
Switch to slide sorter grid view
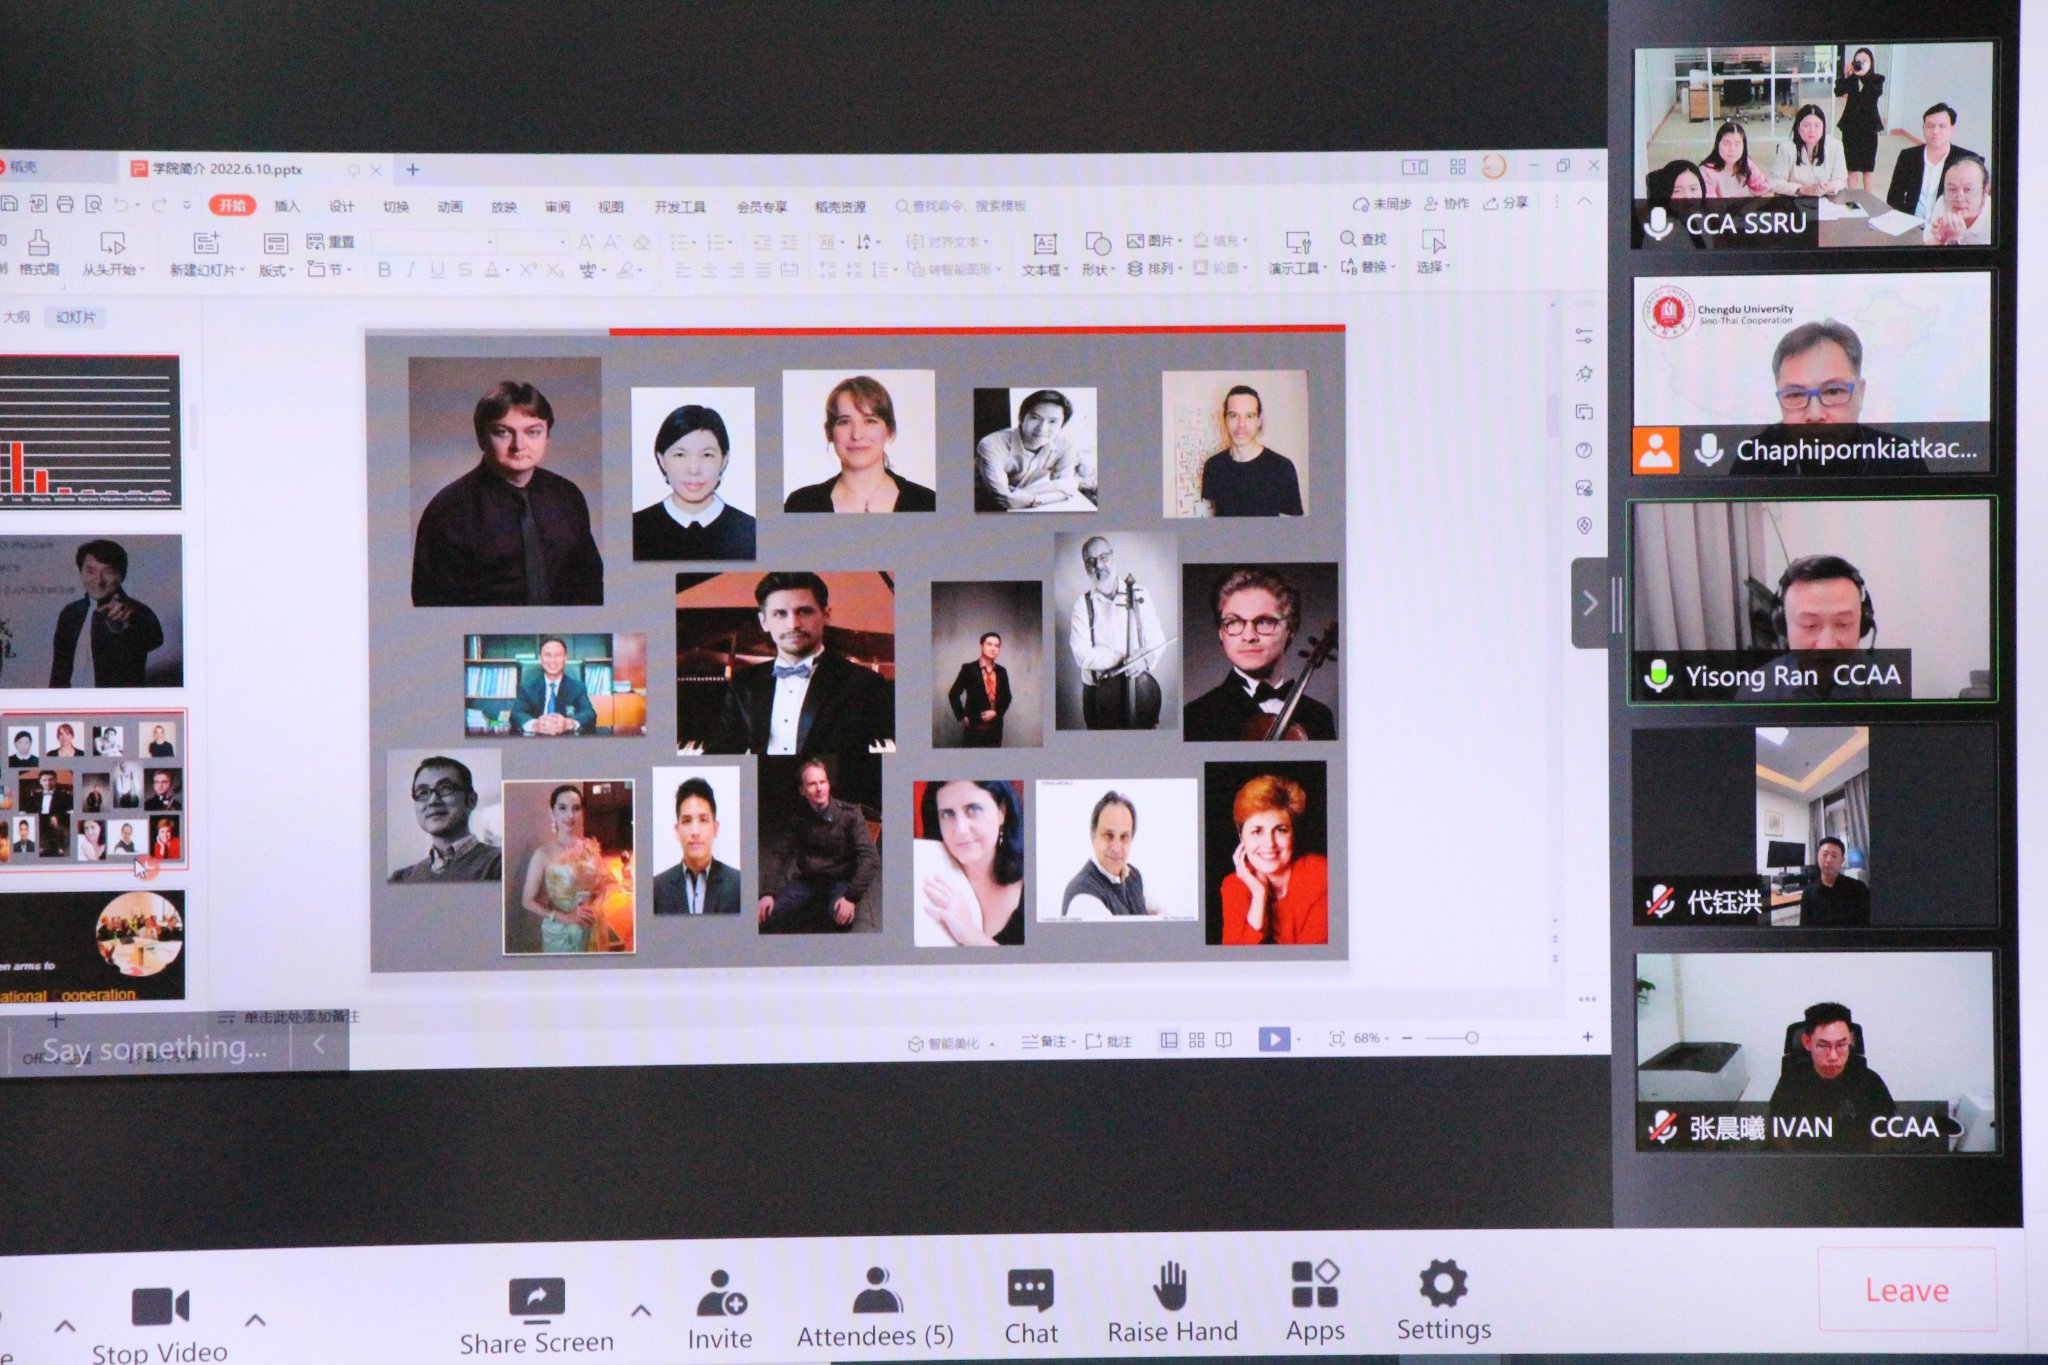coord(1196,1040)
